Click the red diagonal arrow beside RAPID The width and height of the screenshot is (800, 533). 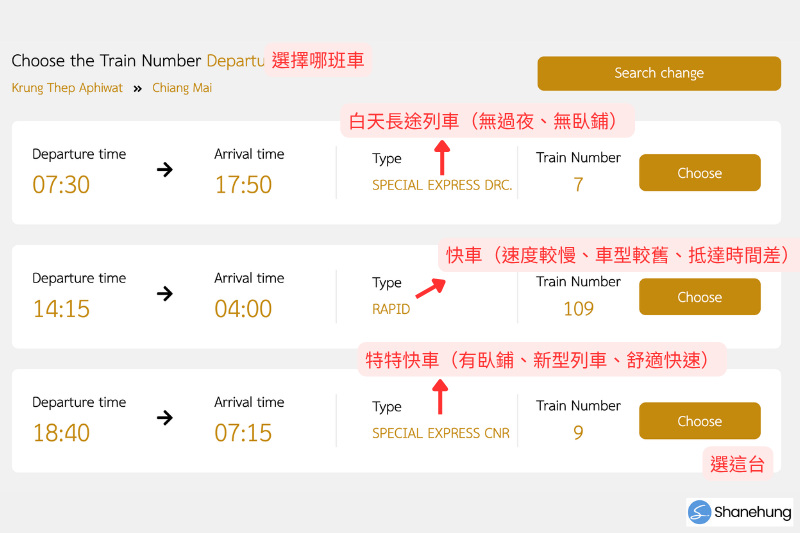[431, 288]
